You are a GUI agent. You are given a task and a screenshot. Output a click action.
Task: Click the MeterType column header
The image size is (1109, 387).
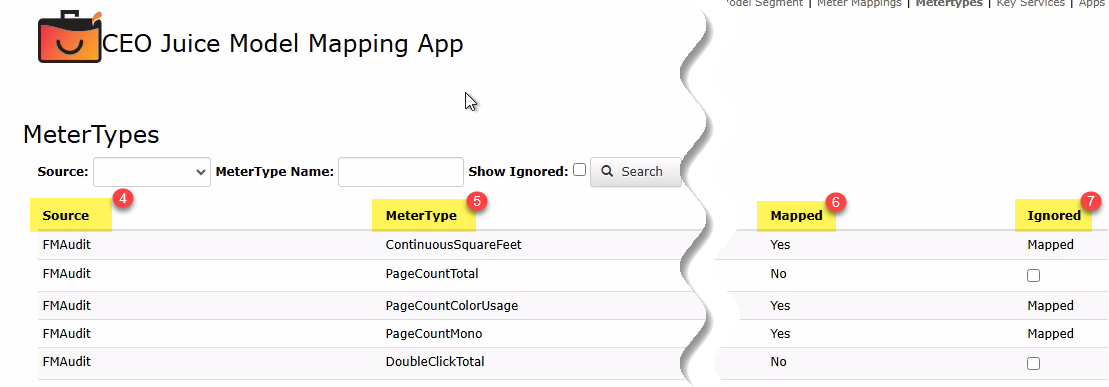(421, 216)
